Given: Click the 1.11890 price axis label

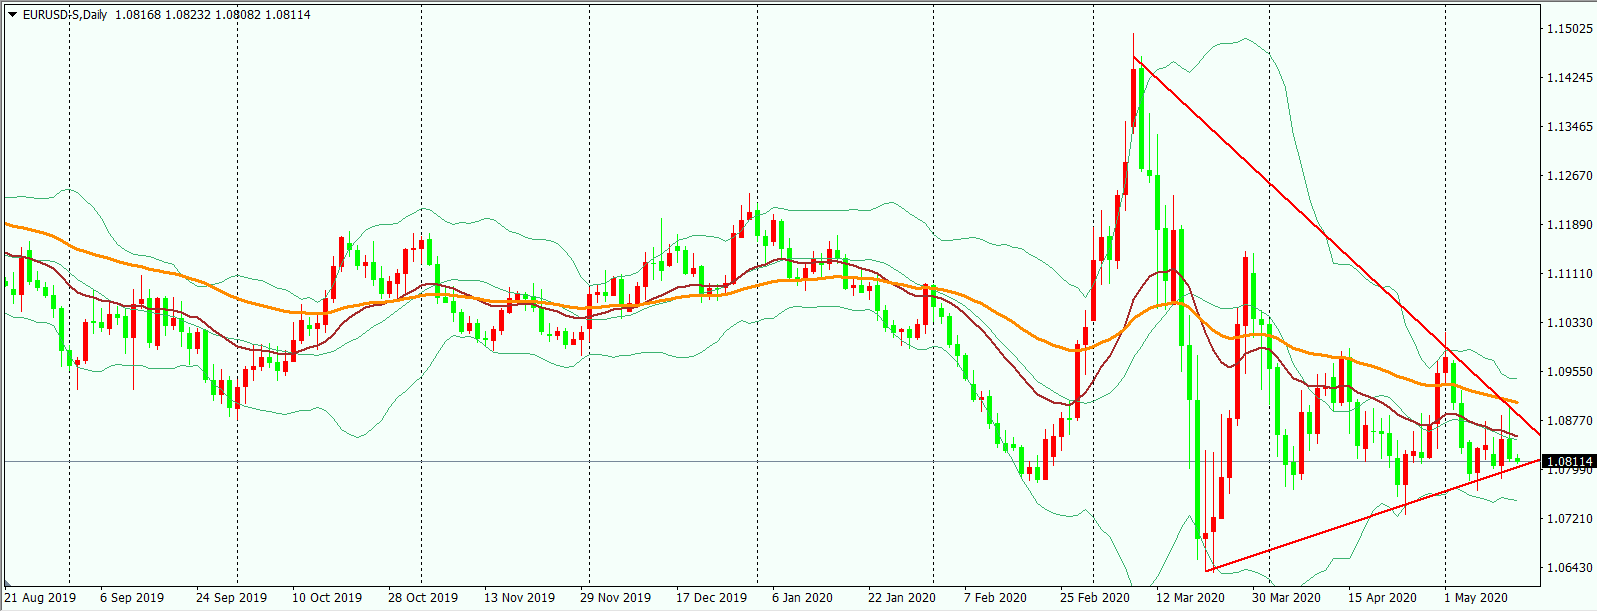Looking at the screenshot, I should pyautogui.click(x=1569, y=225).
